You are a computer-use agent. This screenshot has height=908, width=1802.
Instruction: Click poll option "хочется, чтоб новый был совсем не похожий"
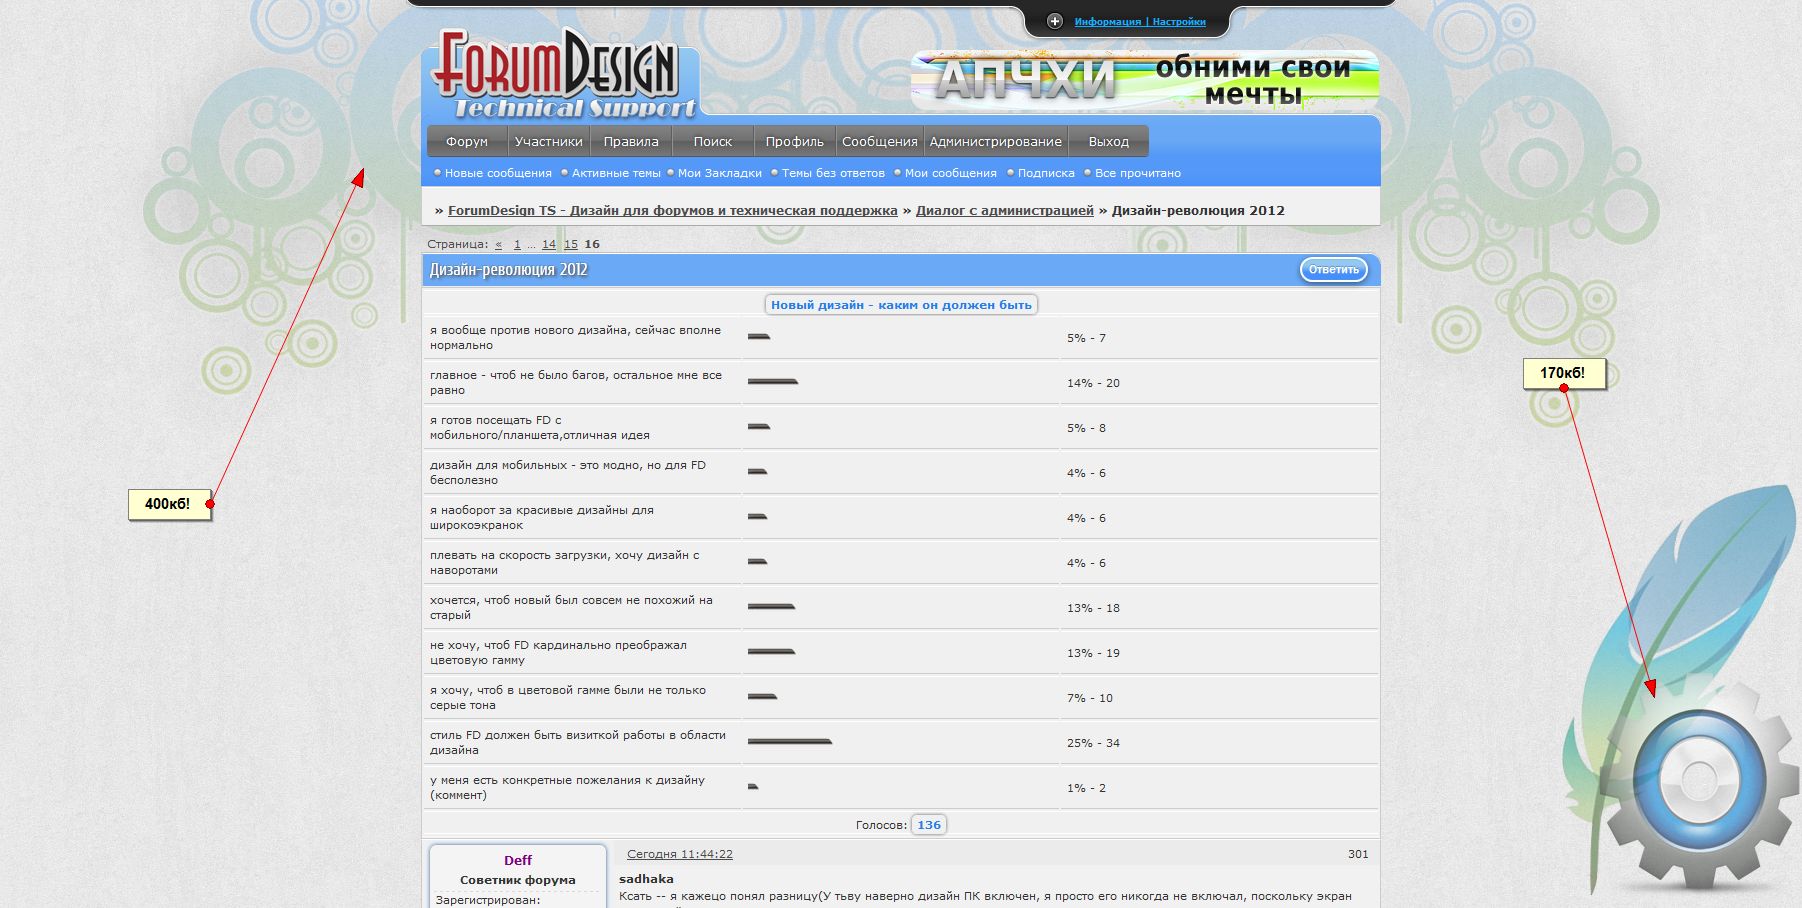click(x=571, y=608)
